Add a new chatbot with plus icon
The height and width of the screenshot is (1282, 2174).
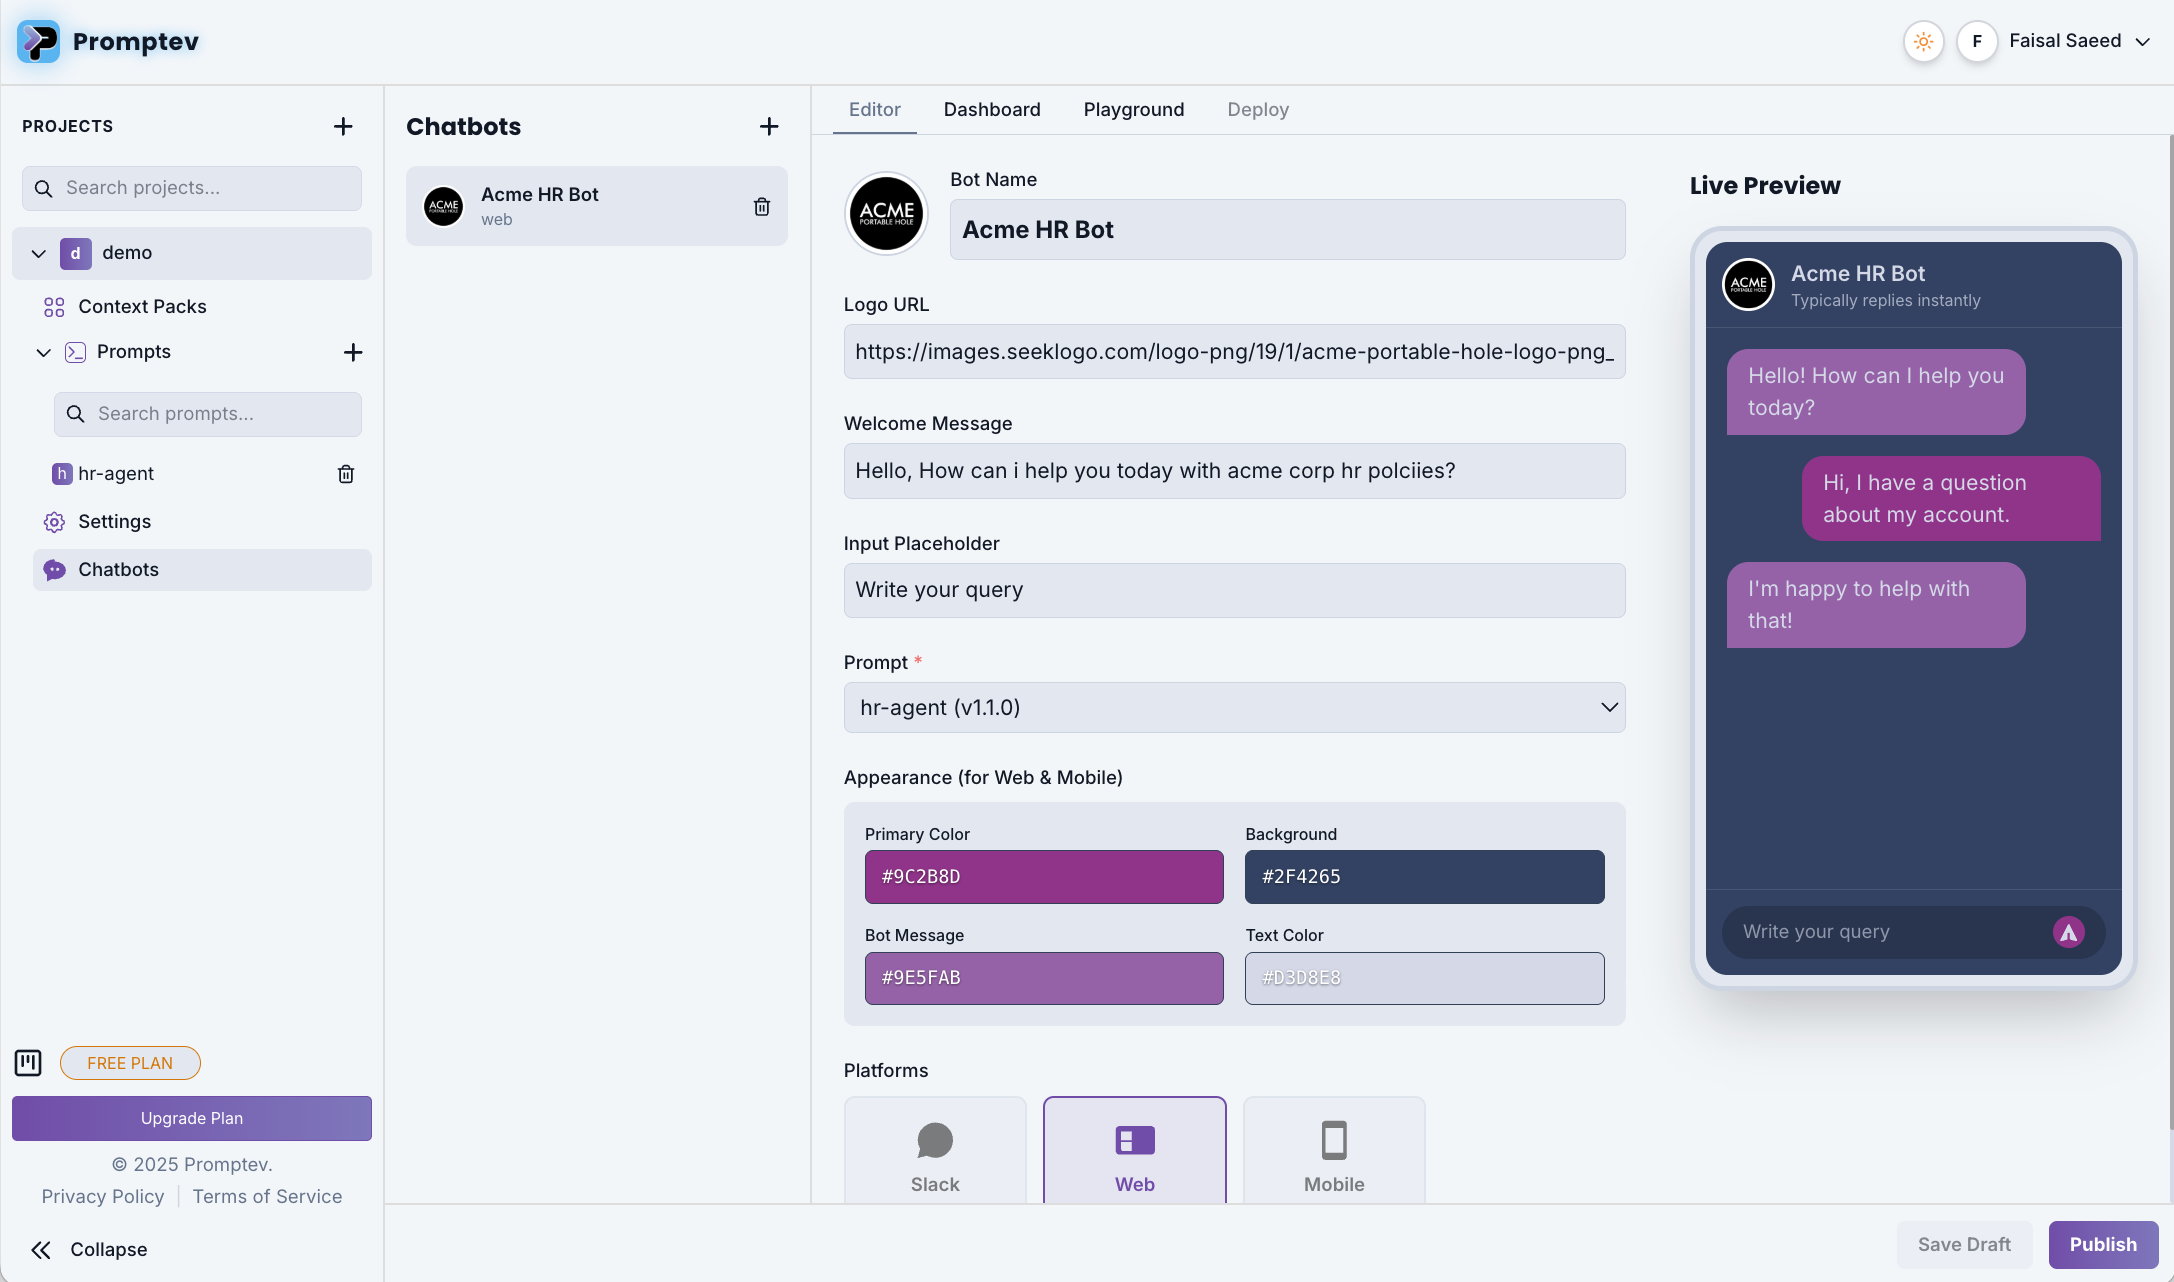(768, 126)
